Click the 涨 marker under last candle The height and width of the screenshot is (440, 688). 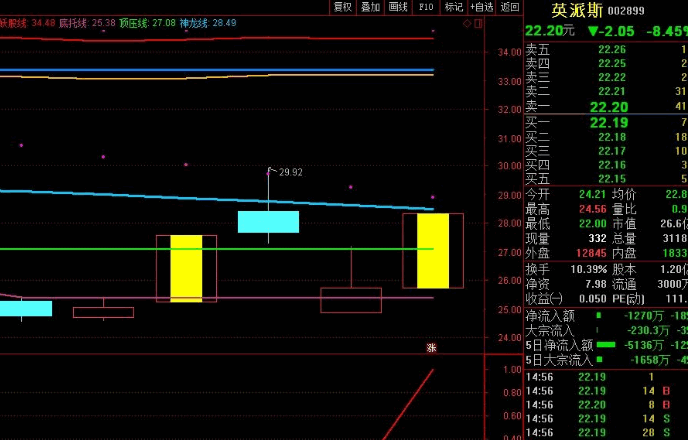[432, 348]
